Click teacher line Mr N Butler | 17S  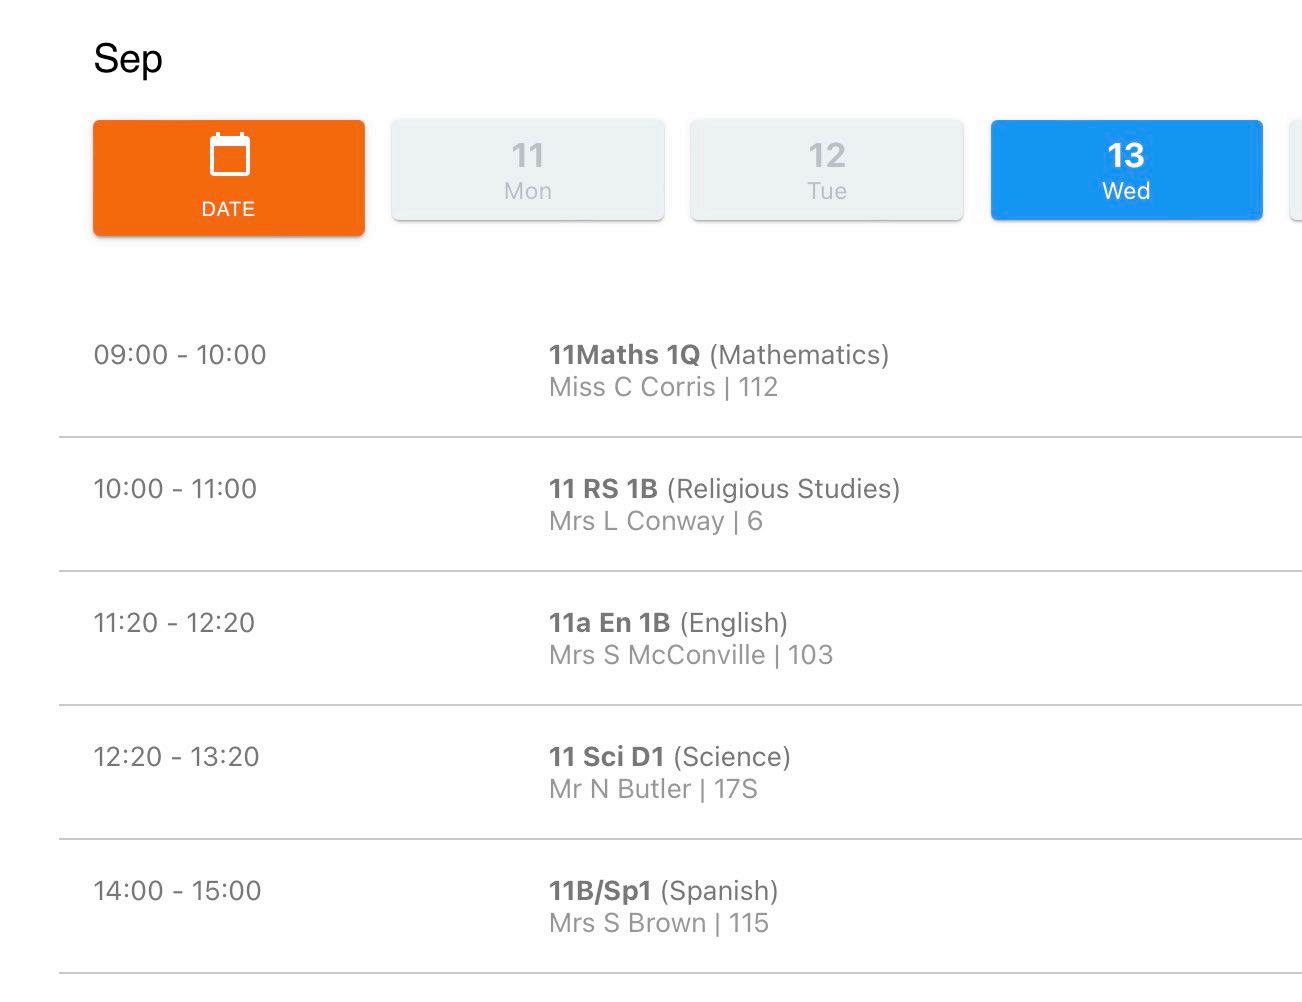pyautogui.click(x=653, y=790)
